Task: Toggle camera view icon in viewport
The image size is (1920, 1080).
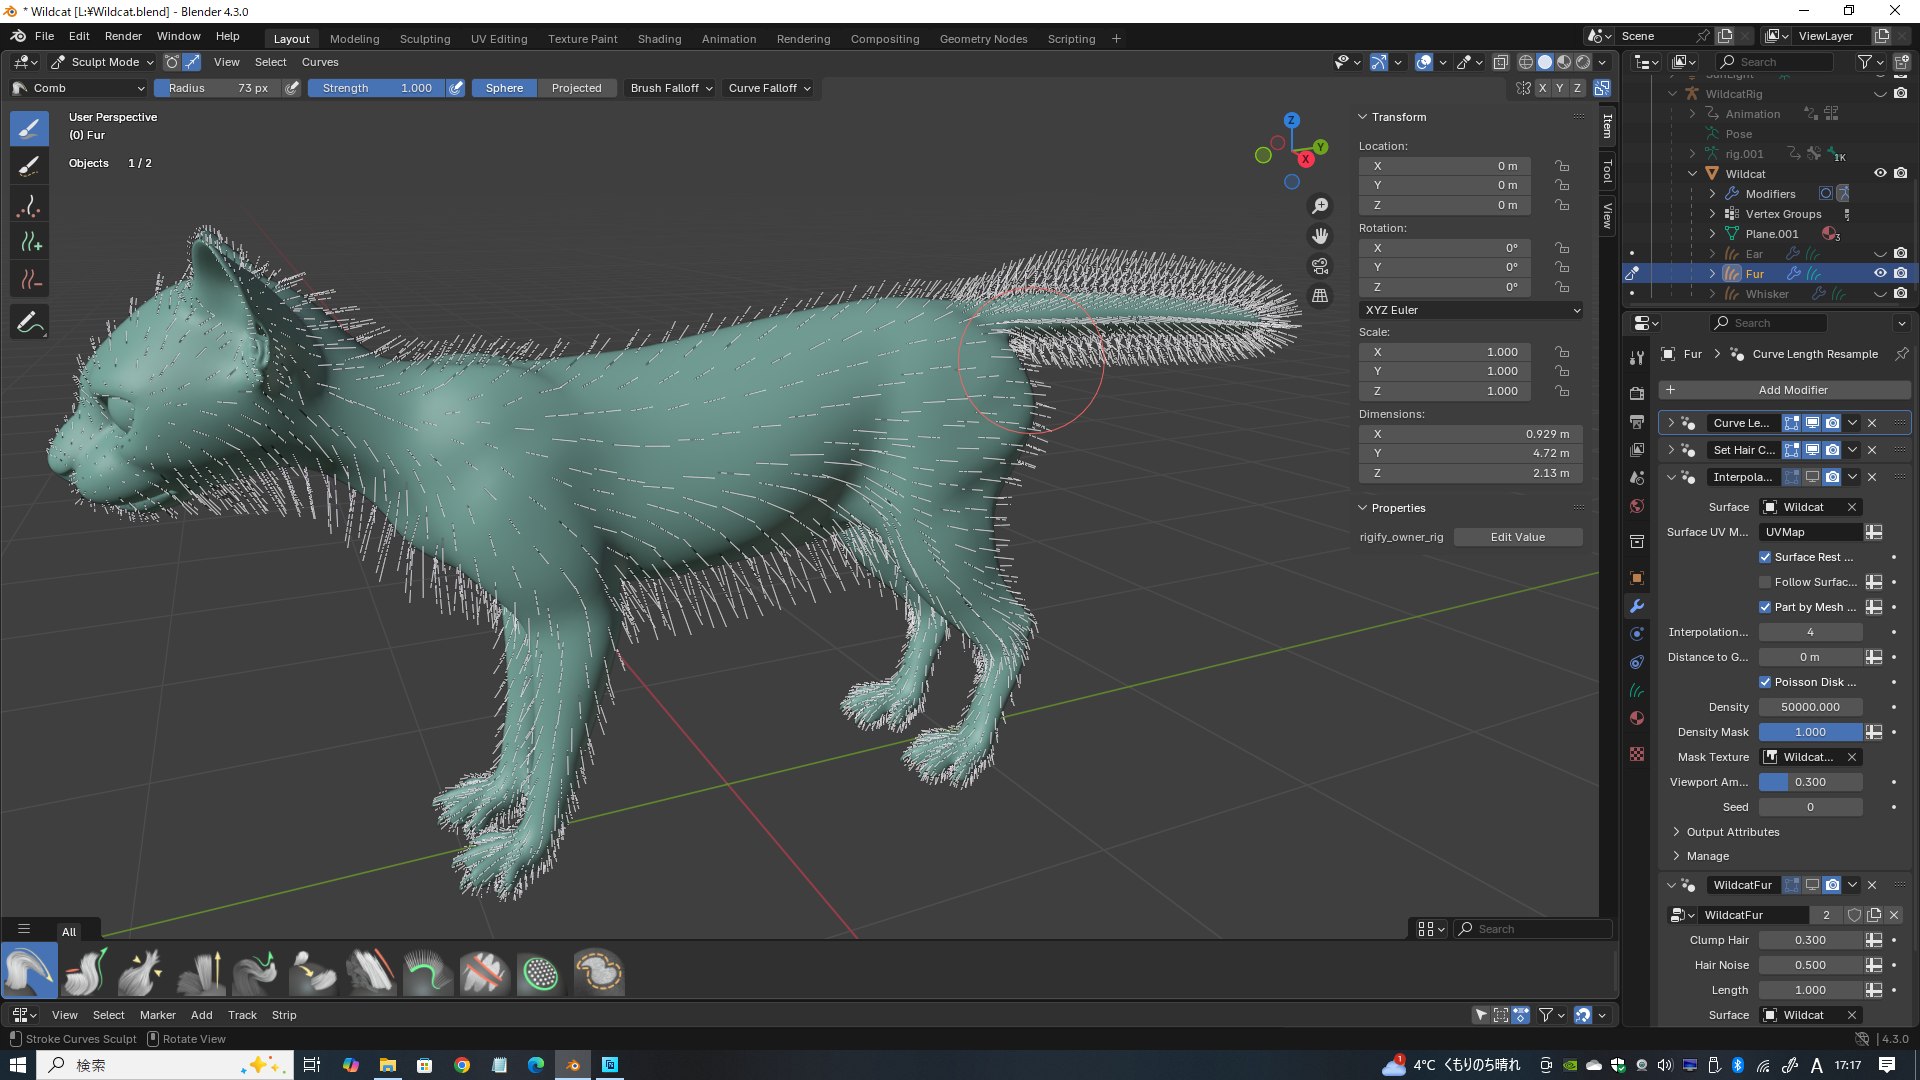Action: 1320,266
